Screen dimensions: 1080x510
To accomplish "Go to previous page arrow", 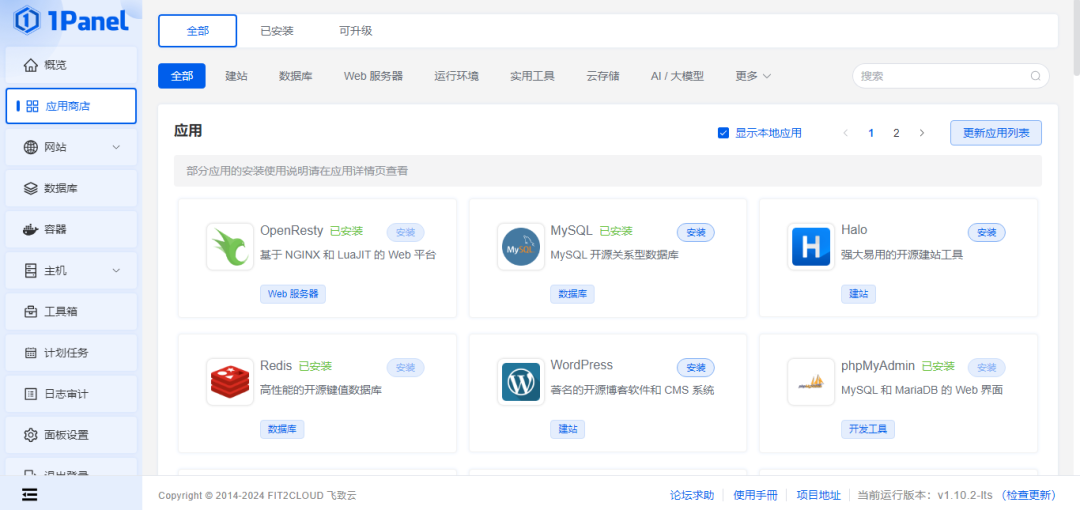I will [846, 133].
